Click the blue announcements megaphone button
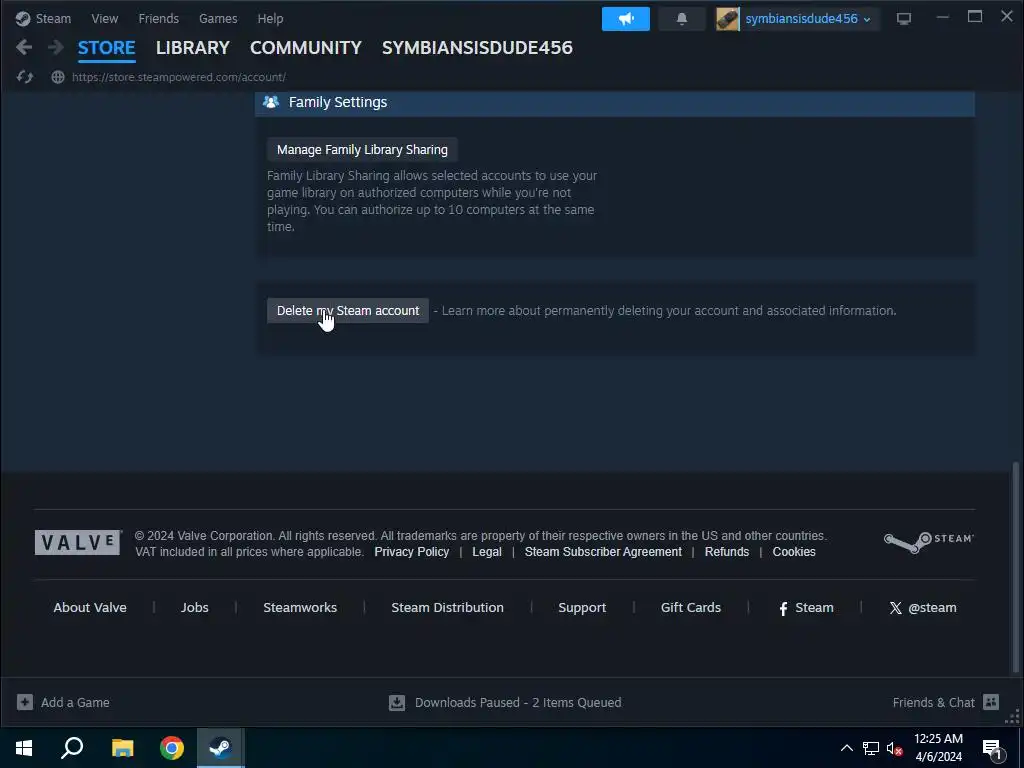The width and height of the screenshot is (1024, 768). 626,19
